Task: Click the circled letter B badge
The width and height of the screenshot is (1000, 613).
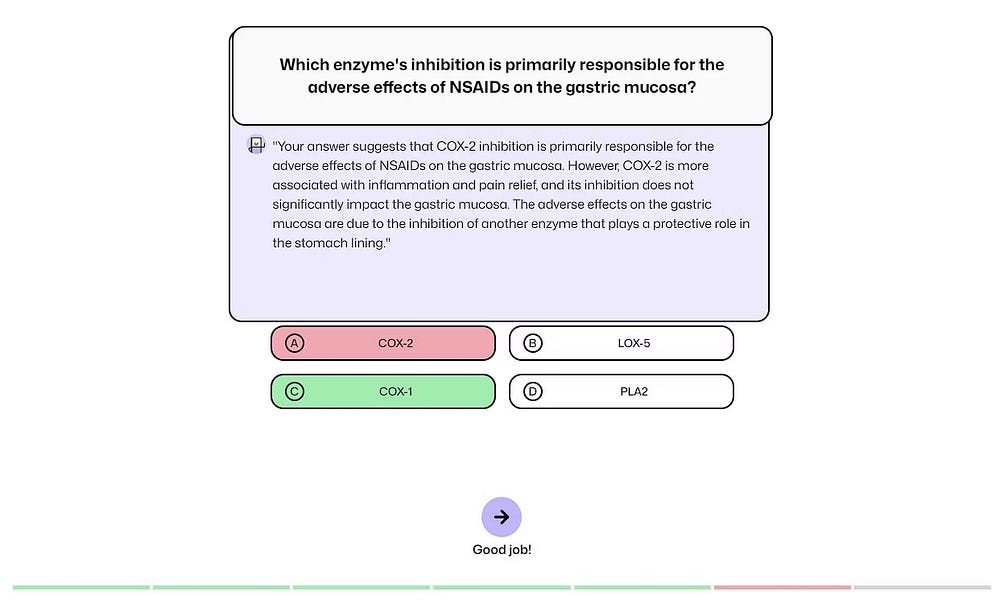Action: click(533, 343)
